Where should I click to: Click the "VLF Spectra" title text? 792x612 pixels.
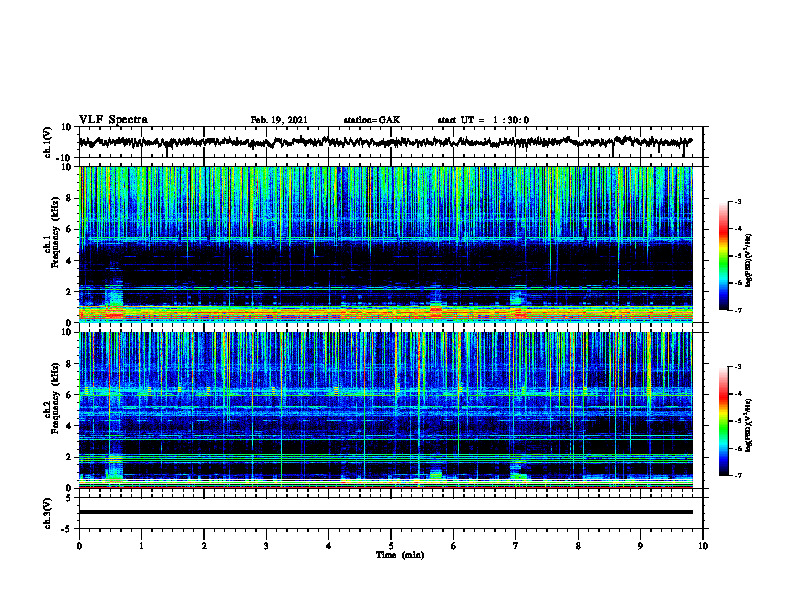pyautogui.click(x=113, y=120)
